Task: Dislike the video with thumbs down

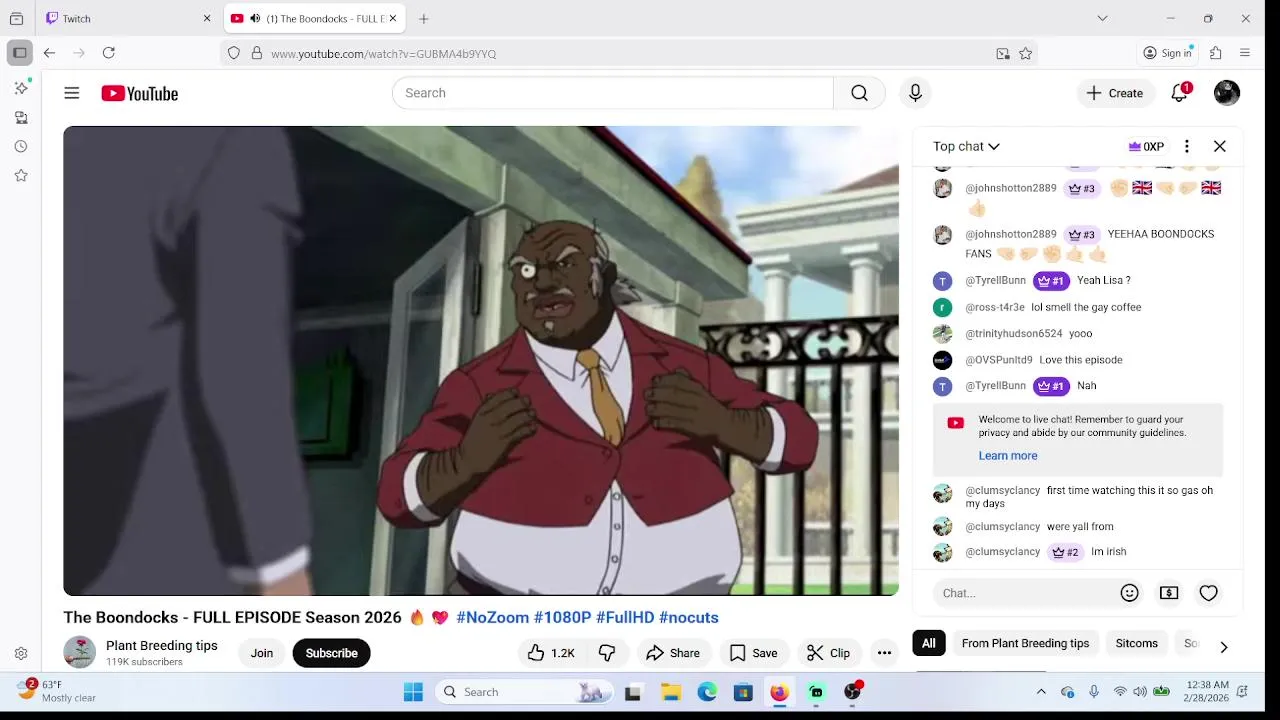Action: coord(607,653)
